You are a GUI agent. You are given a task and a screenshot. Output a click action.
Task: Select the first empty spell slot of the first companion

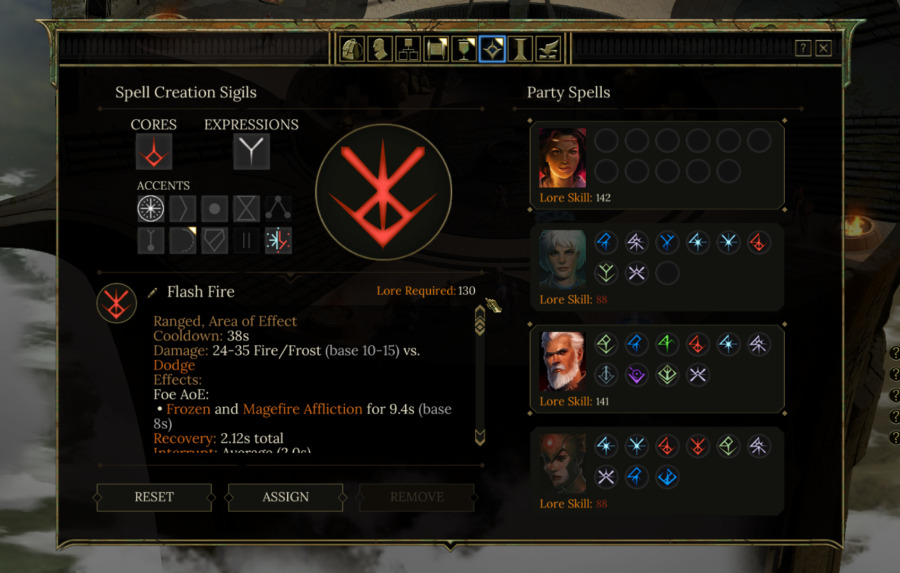coord(606,141)
